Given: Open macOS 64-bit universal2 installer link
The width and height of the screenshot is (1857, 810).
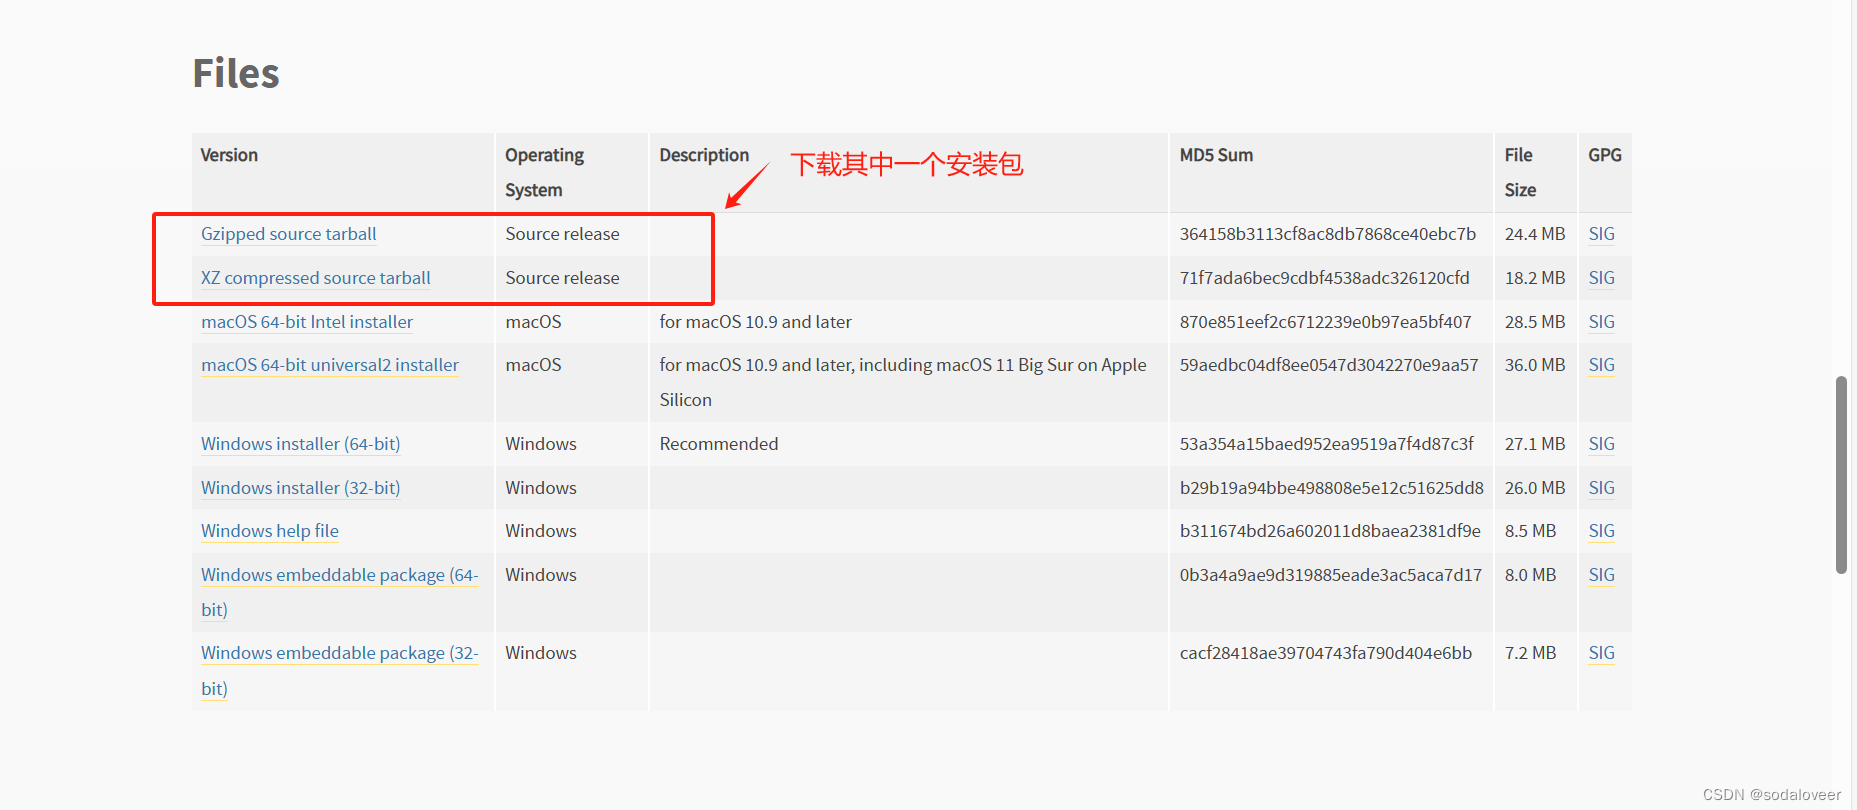Looking at the screenshot, I should click(329, 365).
